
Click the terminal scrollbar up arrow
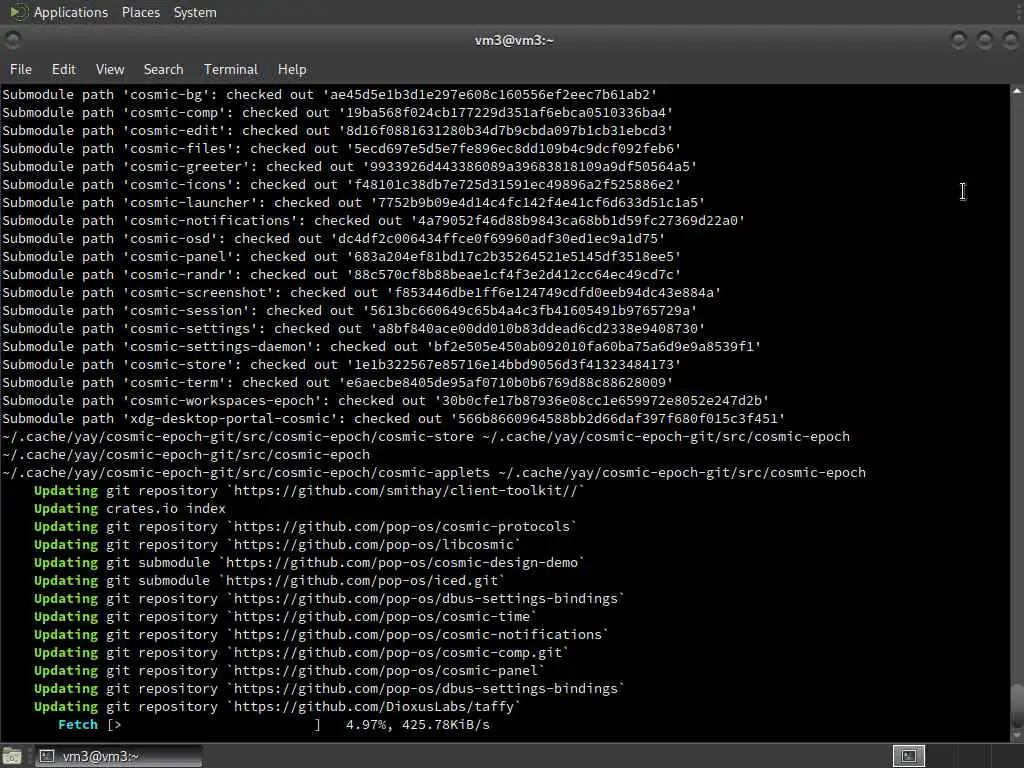click(1017, 91)
